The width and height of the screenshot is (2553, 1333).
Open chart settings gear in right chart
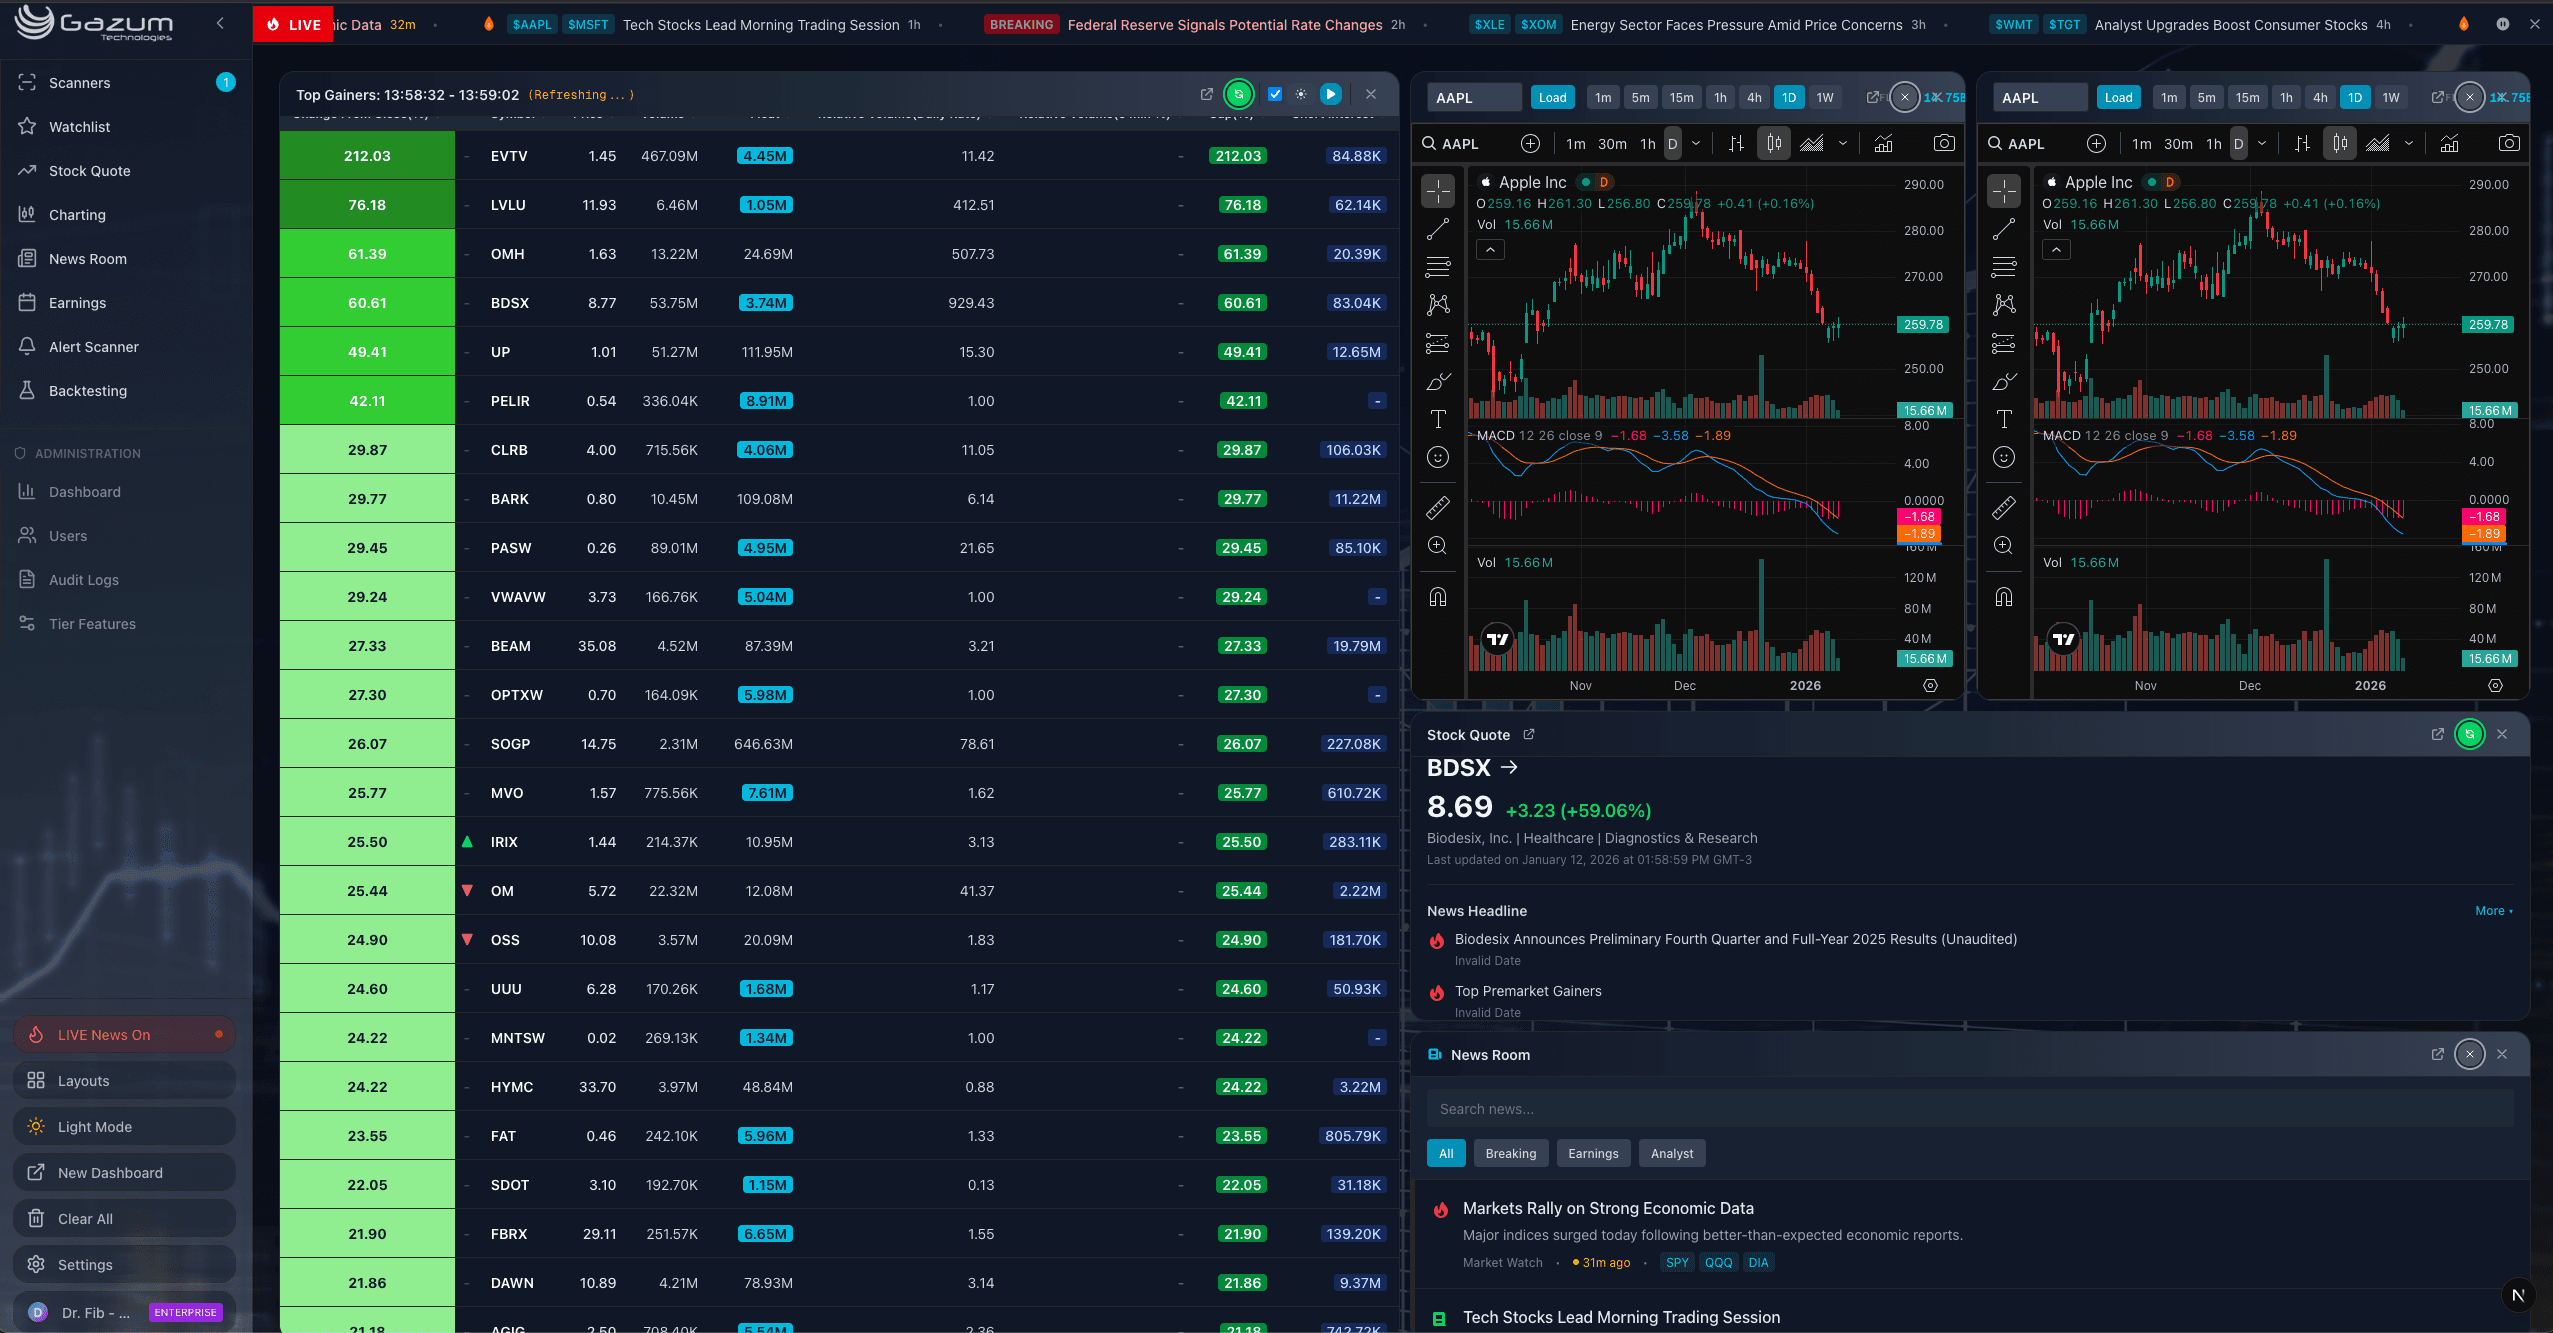(x=2495, y=686)
